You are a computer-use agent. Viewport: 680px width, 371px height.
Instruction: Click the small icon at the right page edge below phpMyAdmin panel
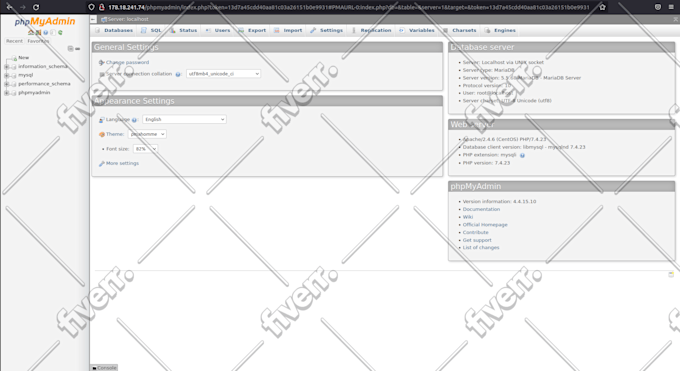pyautogui.click(x=671, y=274)
